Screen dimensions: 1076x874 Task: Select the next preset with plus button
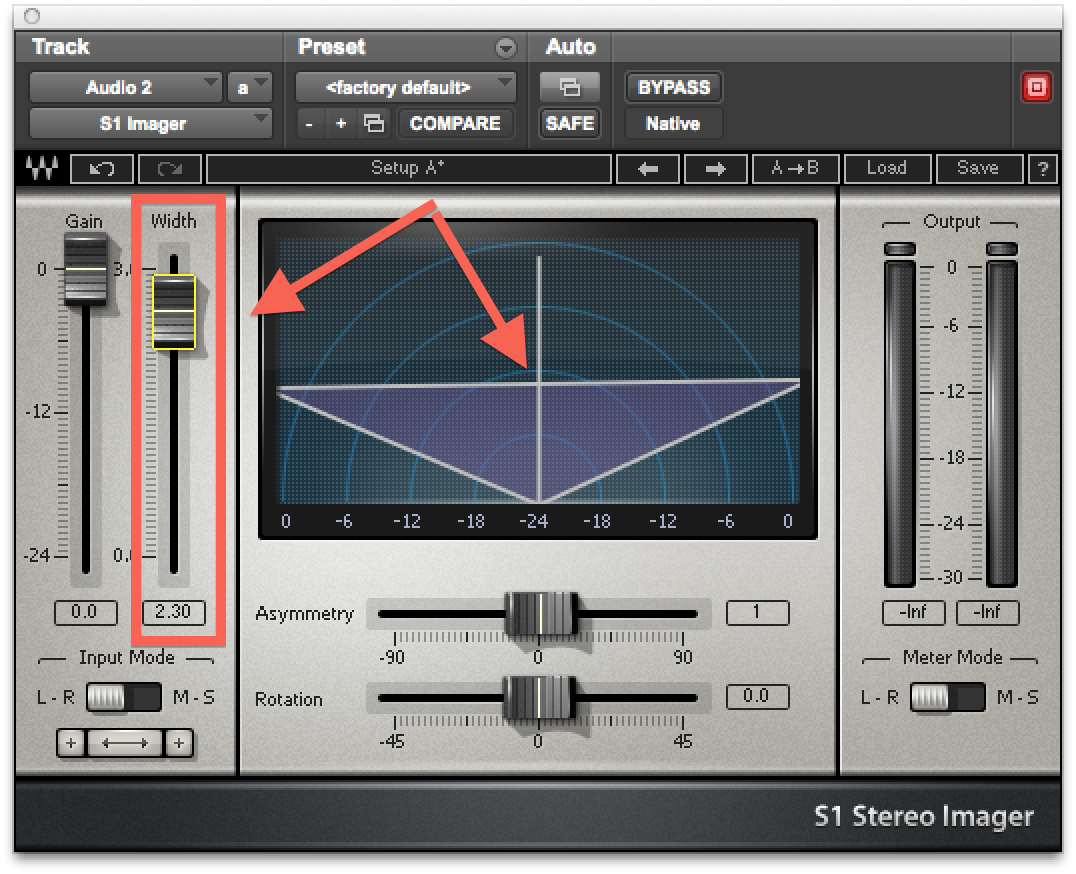pos(341,124)
